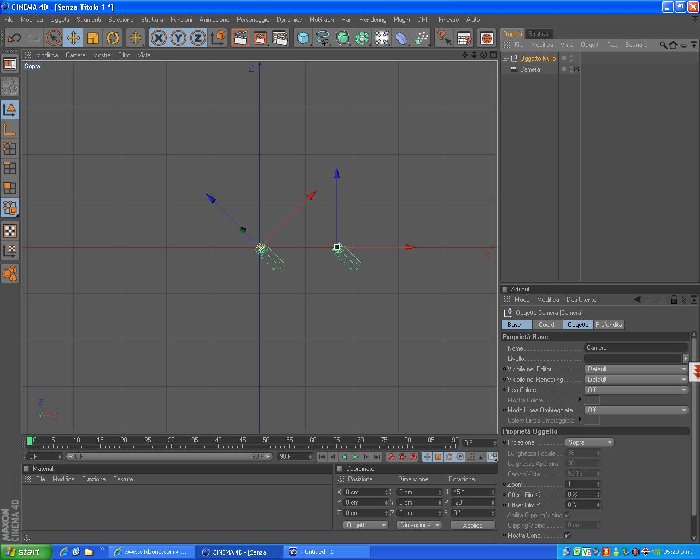Toggle visibility dot for Camera row

564,69
